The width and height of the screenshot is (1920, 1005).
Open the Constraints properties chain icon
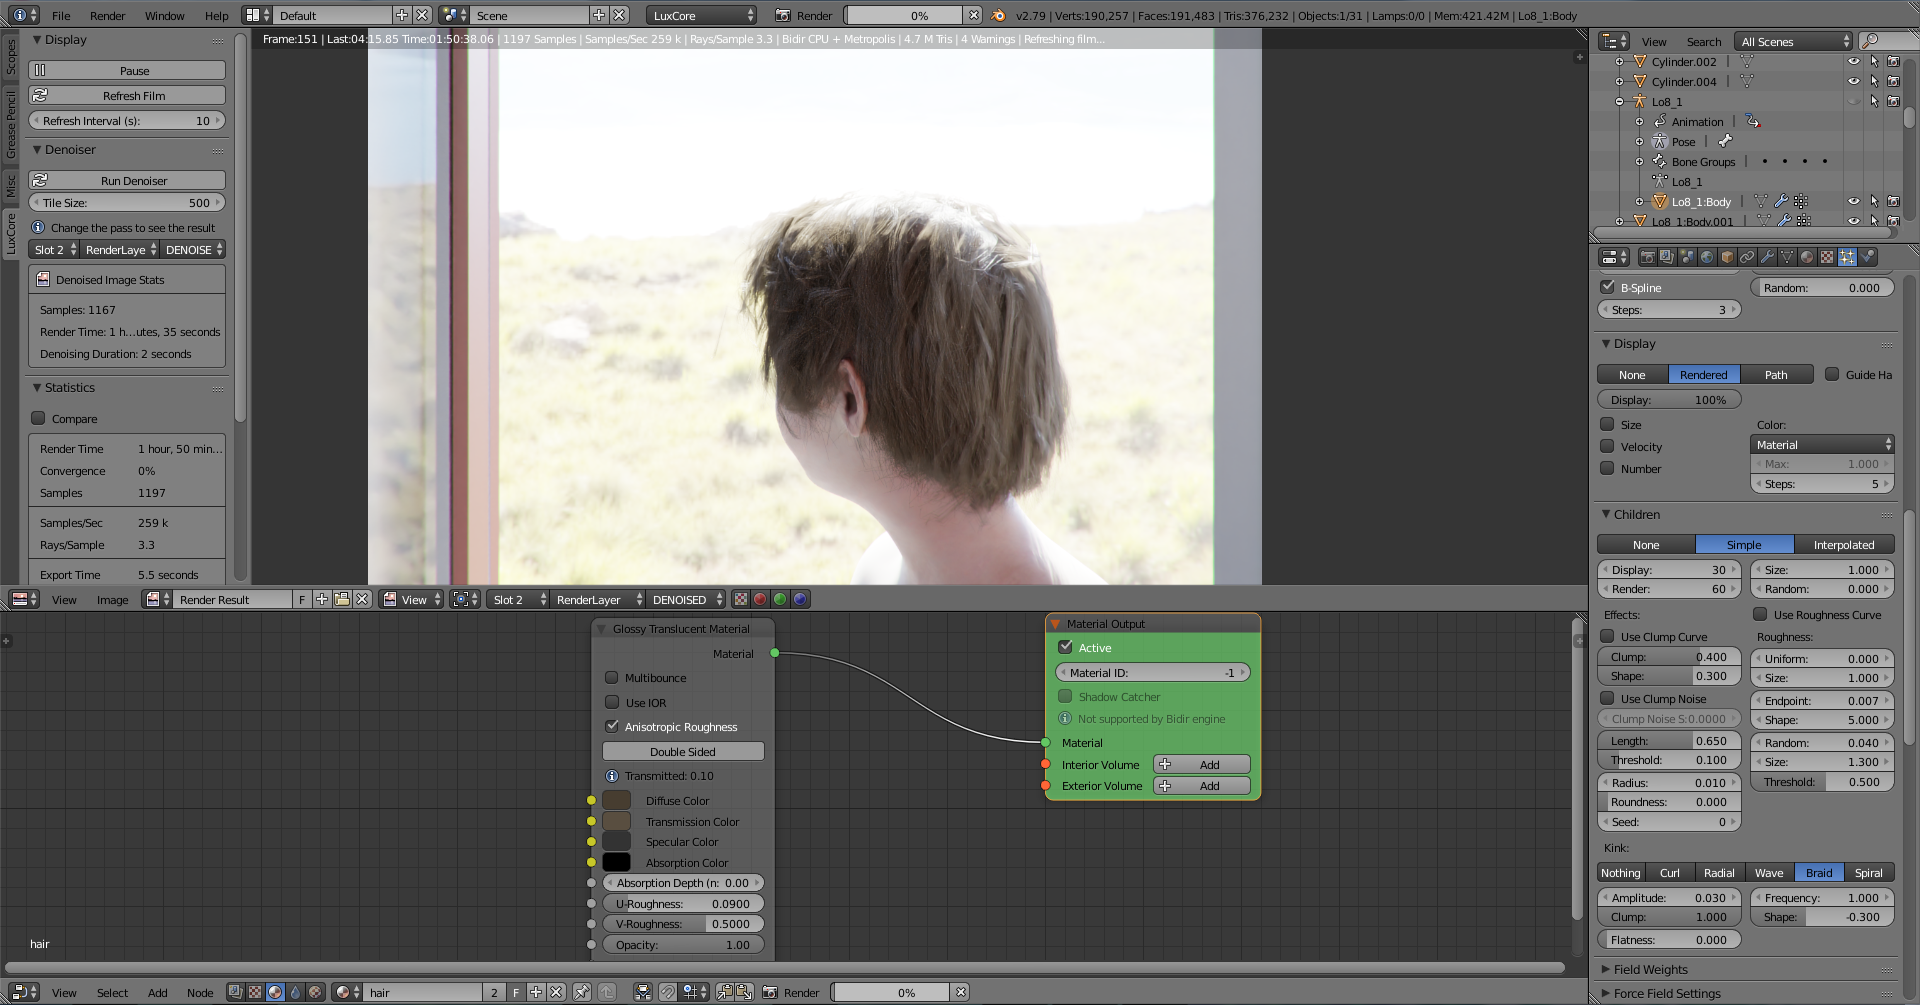[1747, 257]
